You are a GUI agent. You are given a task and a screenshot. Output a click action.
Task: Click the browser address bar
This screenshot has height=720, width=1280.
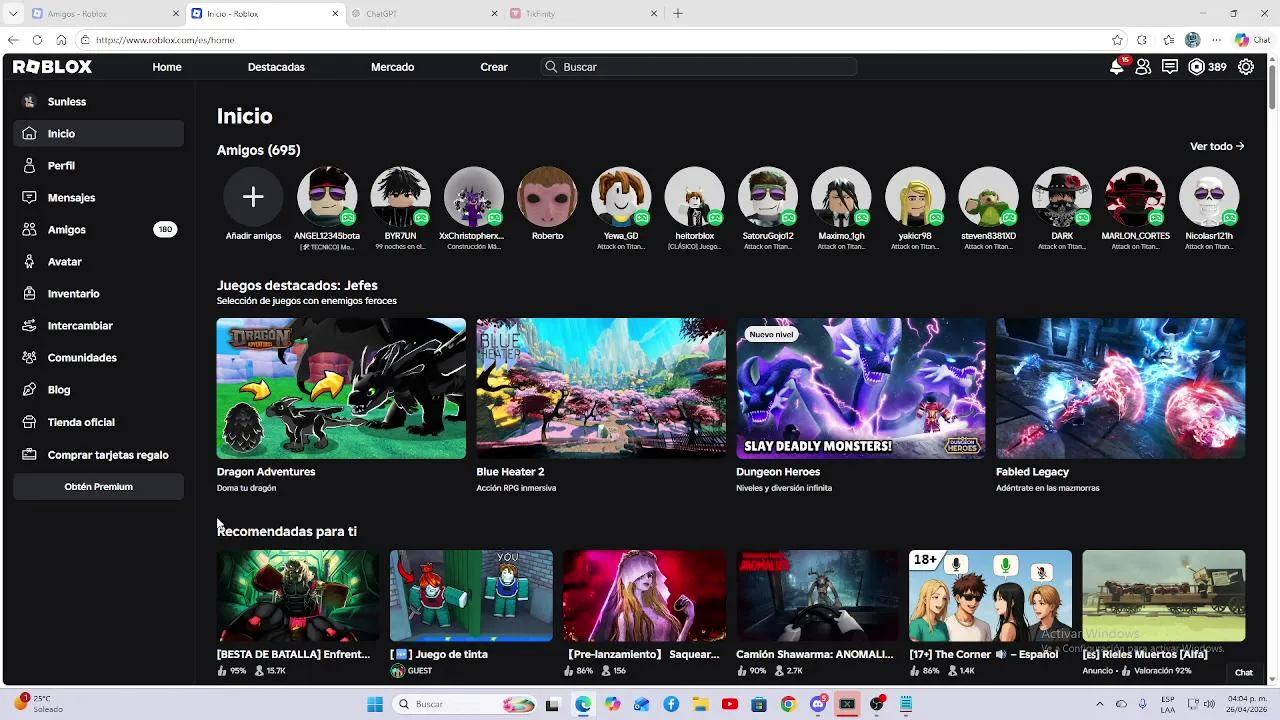pos(600,40)
